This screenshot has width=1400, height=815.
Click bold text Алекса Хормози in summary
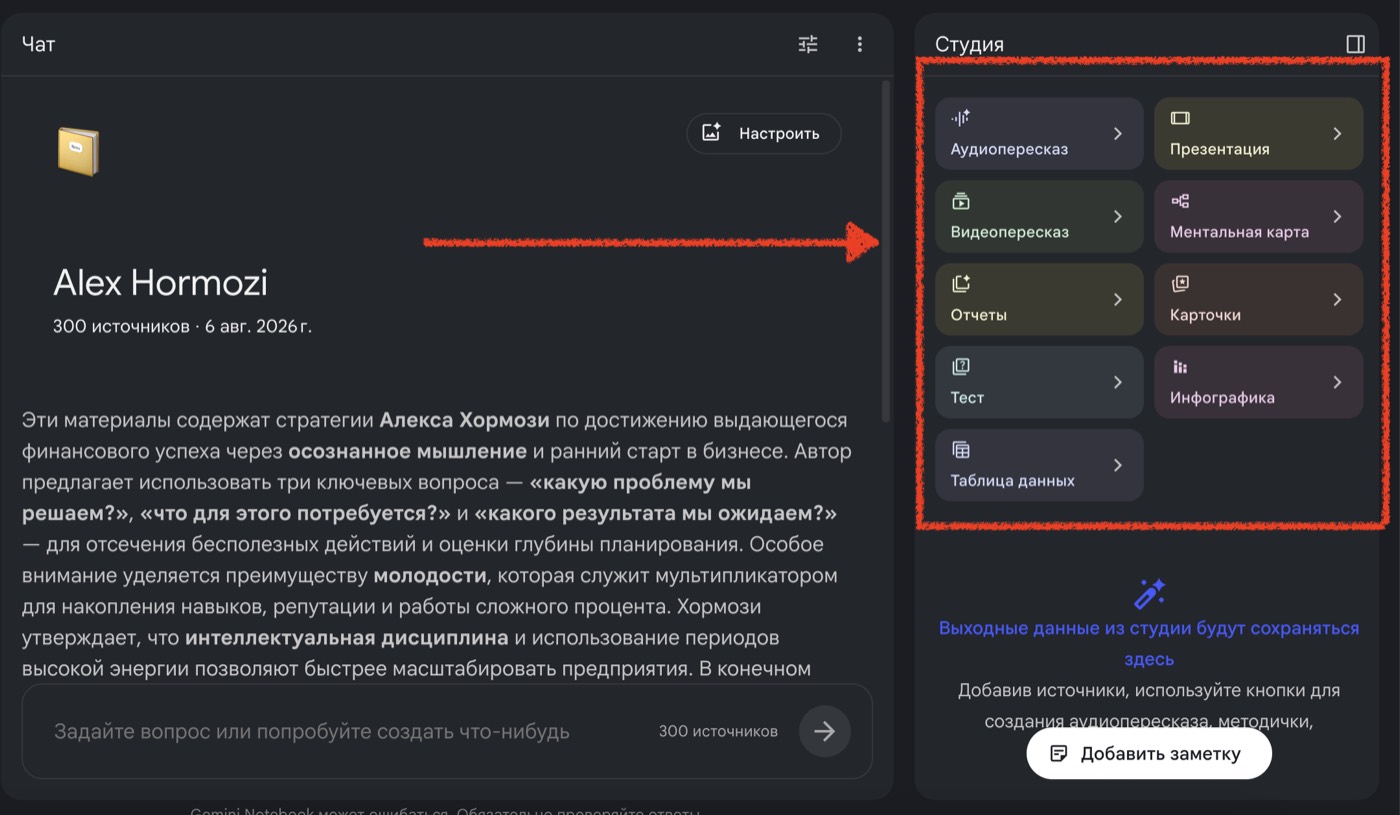point(463,420)
